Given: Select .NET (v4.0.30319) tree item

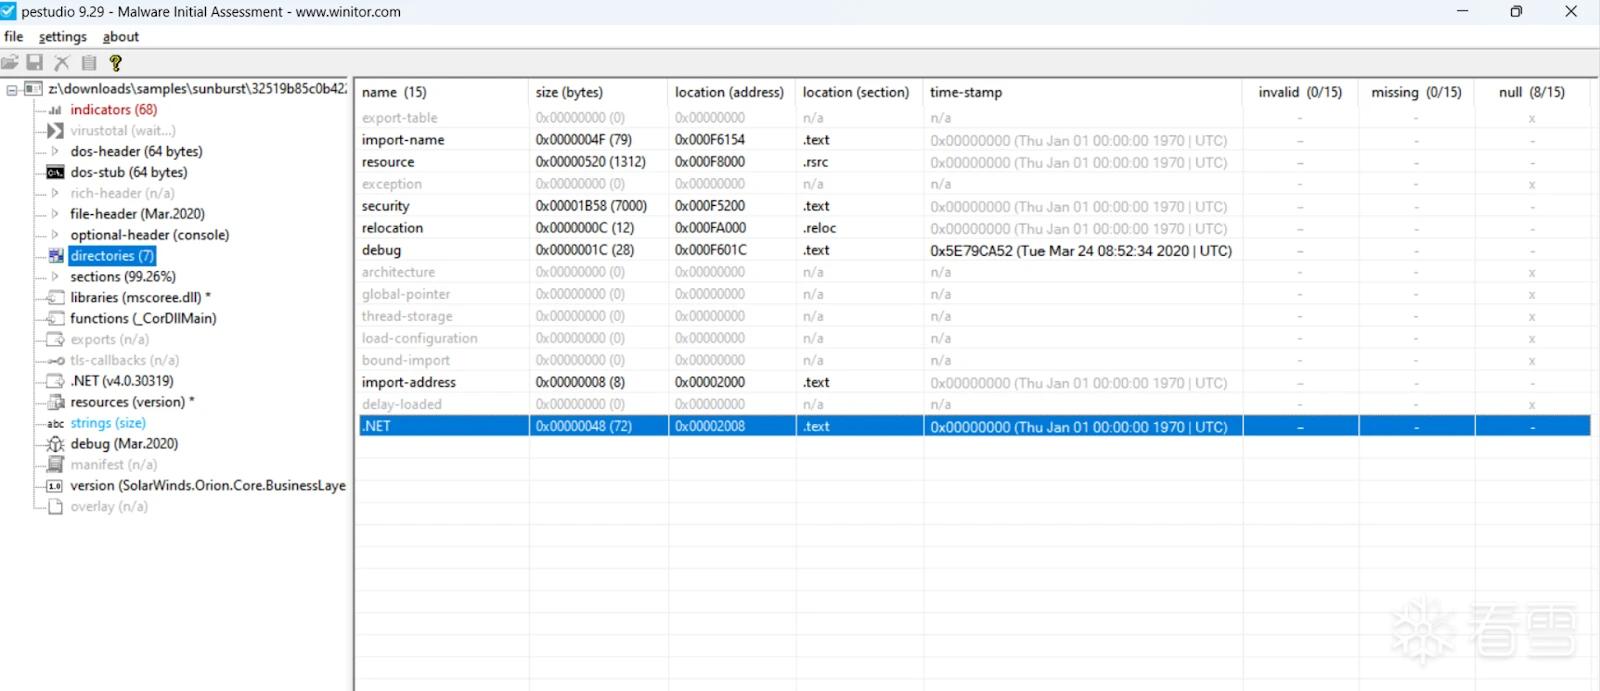Looking at the screenshot, I should (x=122, y=381).
